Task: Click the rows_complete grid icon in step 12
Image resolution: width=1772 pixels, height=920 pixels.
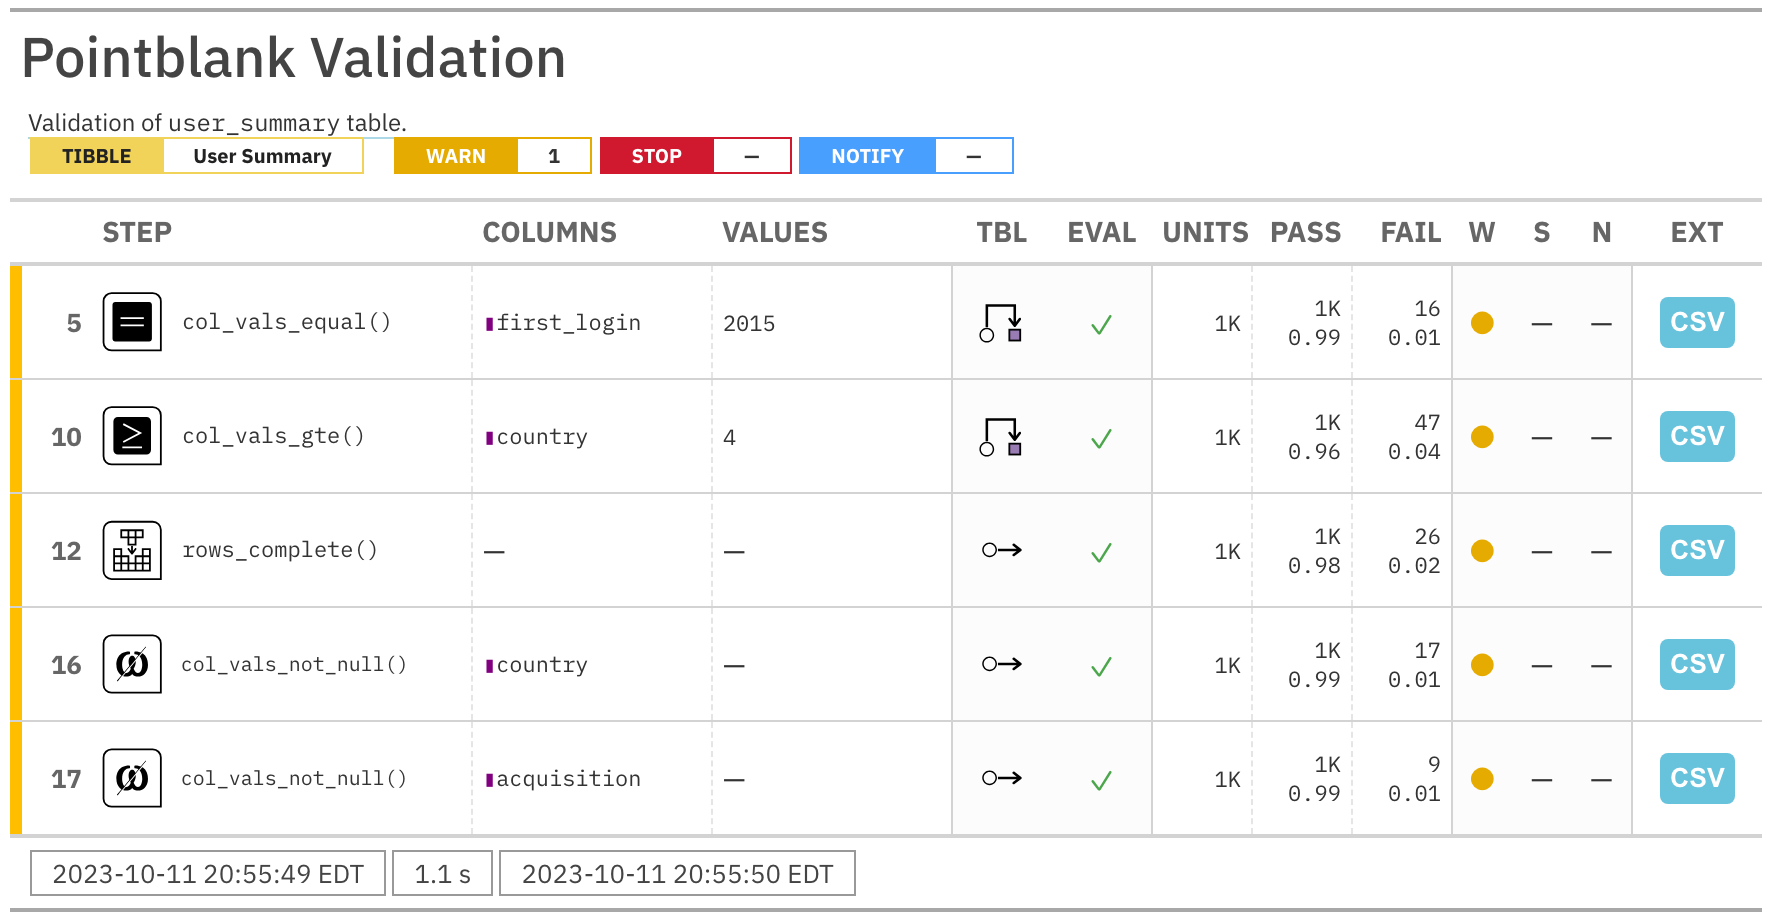Action: pyautogui.click(x=132, y=550)
